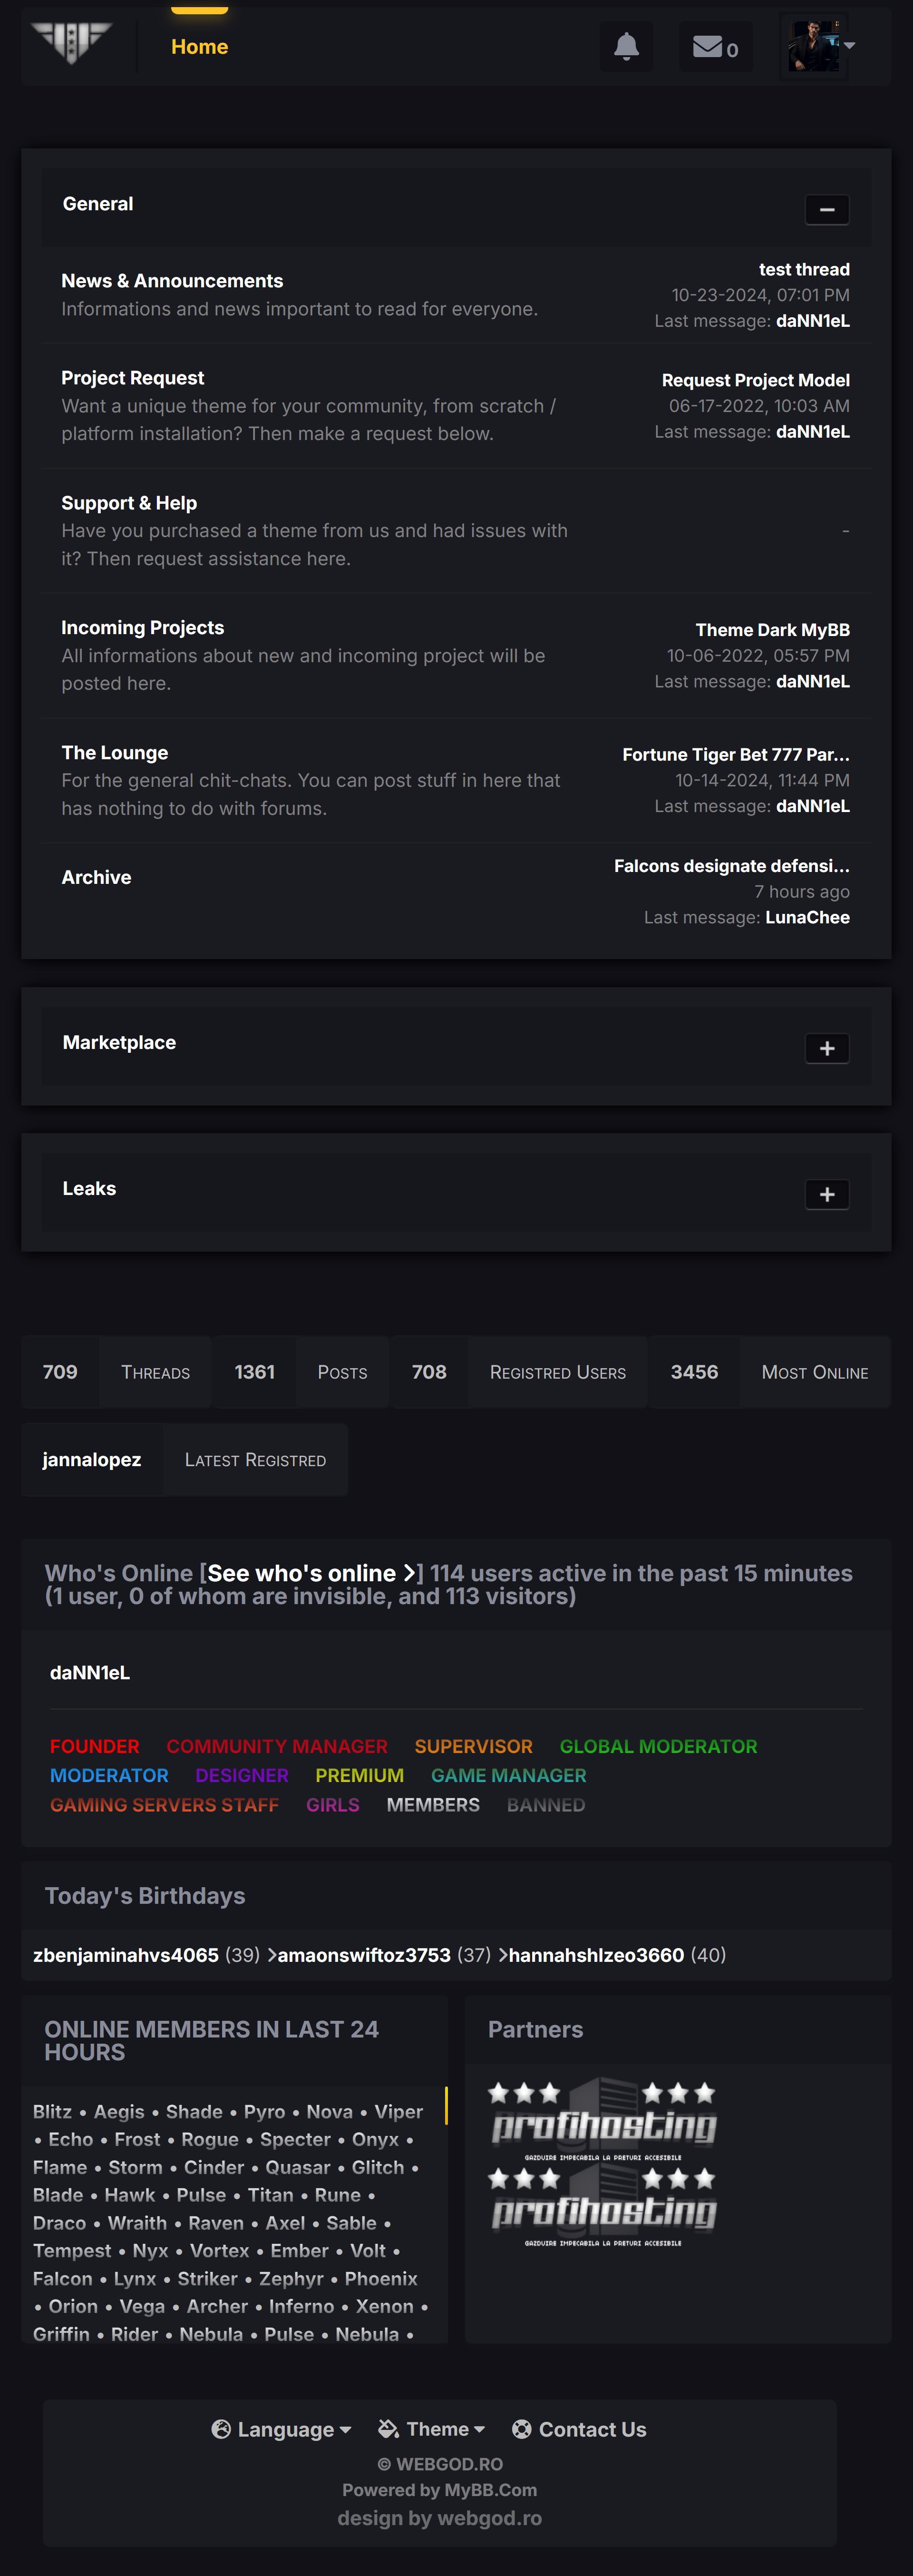Viewport: 913px width, 2576px height.
Task: Open the Support & Help forum
Action: [x=129, y=503]
